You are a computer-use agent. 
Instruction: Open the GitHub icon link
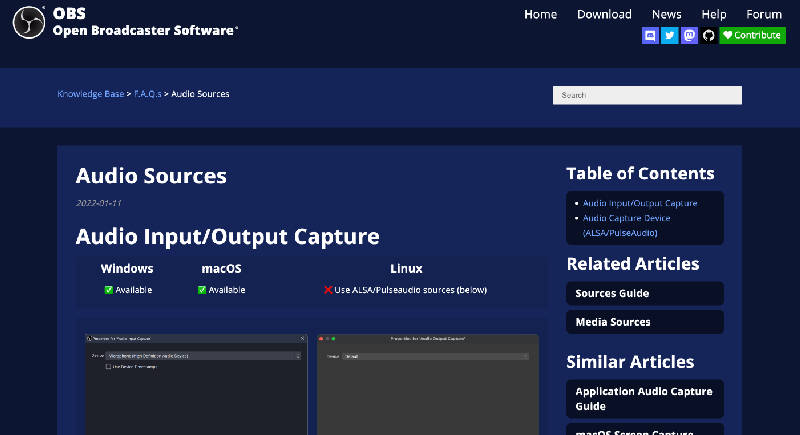[708, 35]
